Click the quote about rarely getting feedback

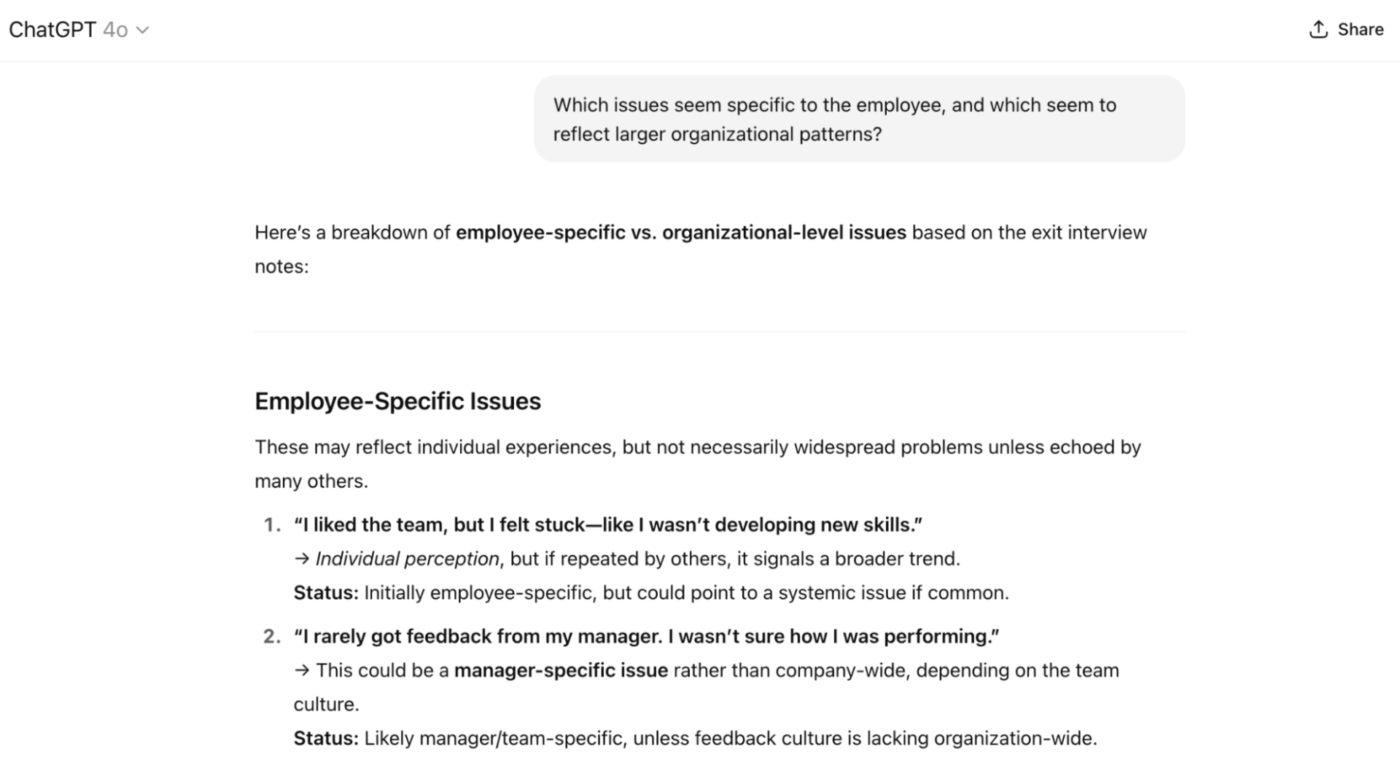[x=646, y=637]
